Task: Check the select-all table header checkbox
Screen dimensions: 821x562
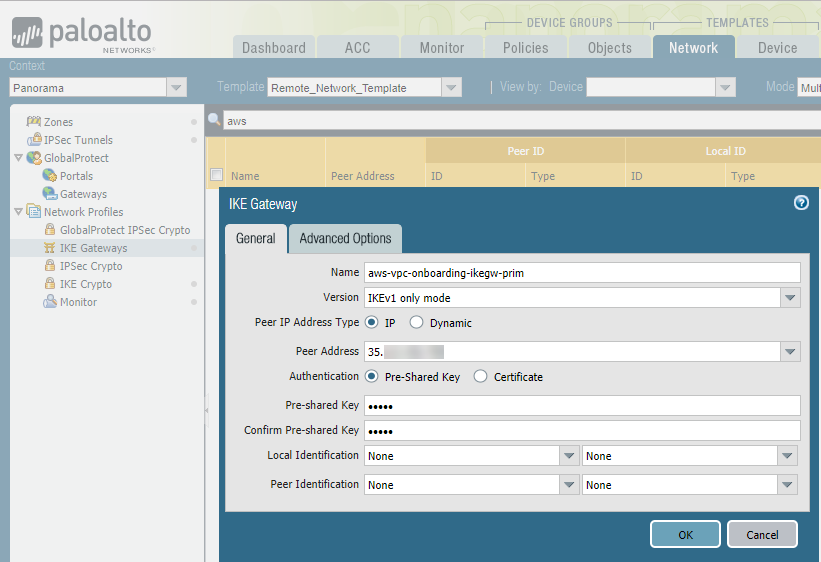Action: tap(216, 175)
